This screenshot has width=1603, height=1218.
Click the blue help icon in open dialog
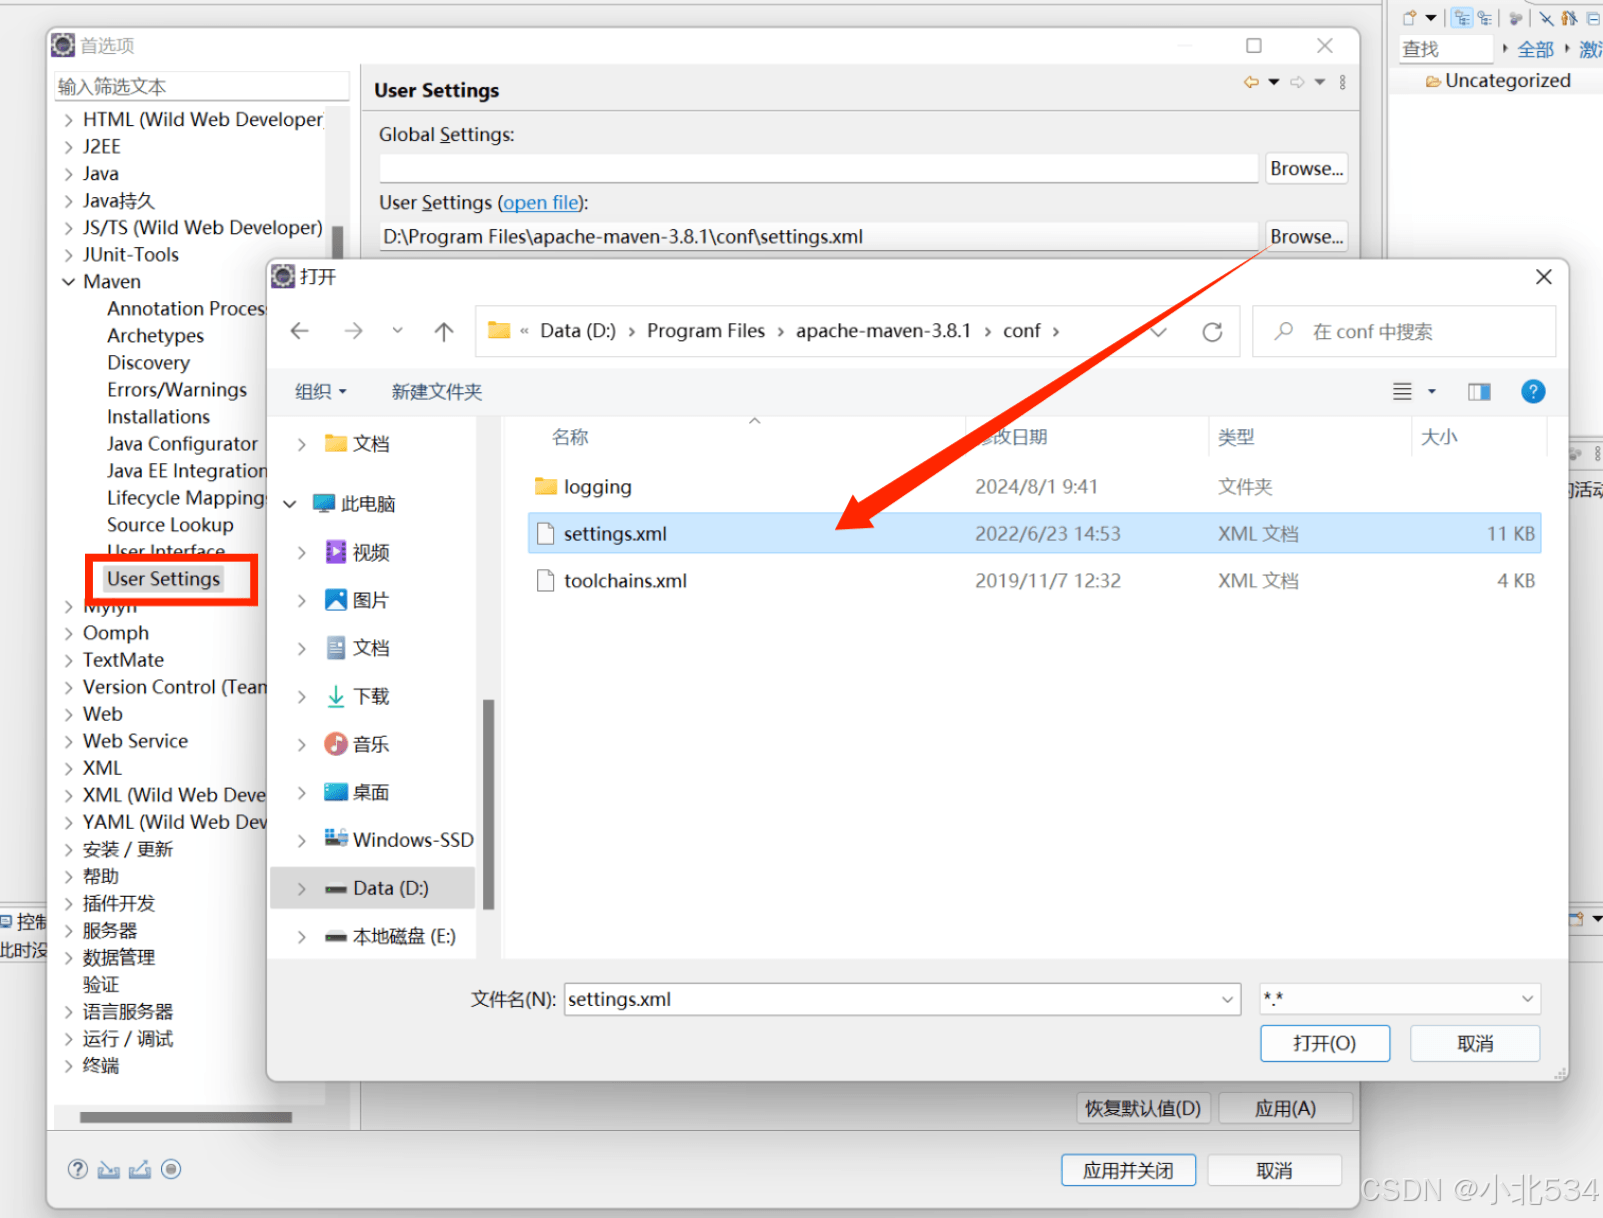1533,391
